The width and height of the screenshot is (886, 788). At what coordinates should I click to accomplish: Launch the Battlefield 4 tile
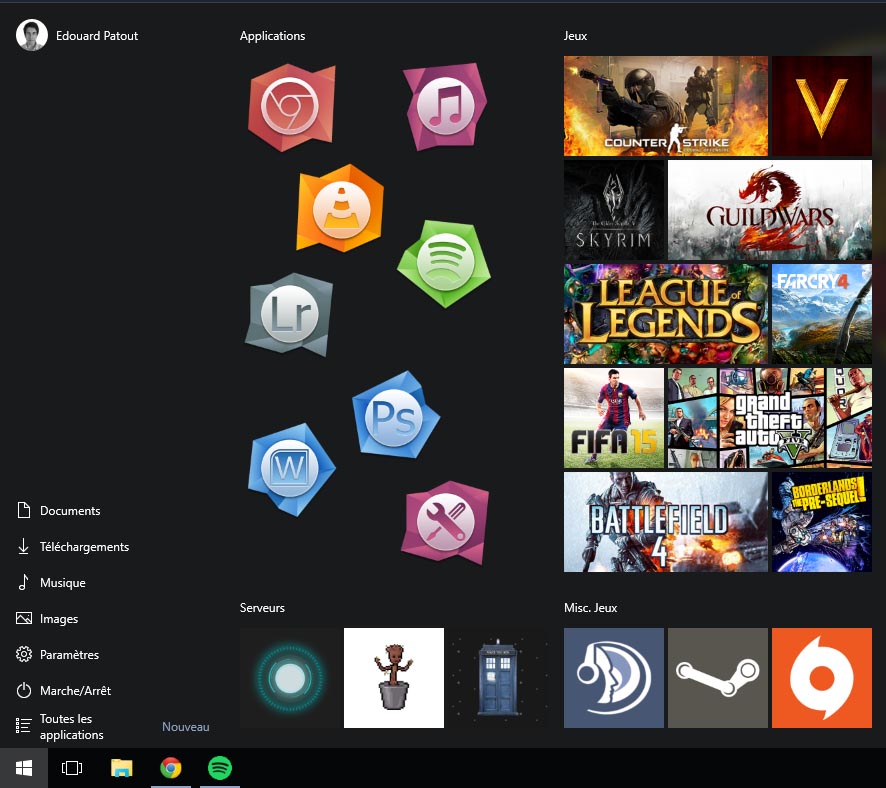(x=666, y=522)
